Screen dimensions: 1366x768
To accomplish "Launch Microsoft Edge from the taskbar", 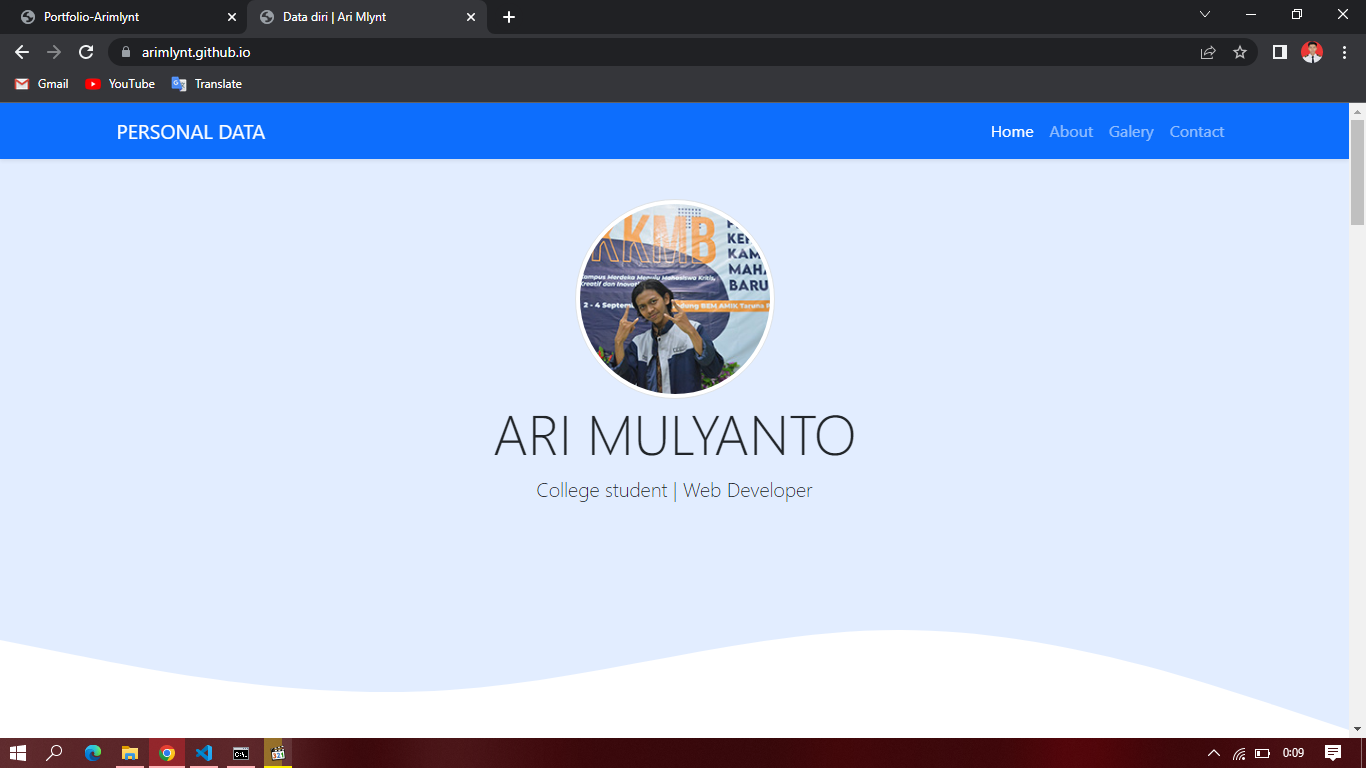I will (x=93, y=753).
